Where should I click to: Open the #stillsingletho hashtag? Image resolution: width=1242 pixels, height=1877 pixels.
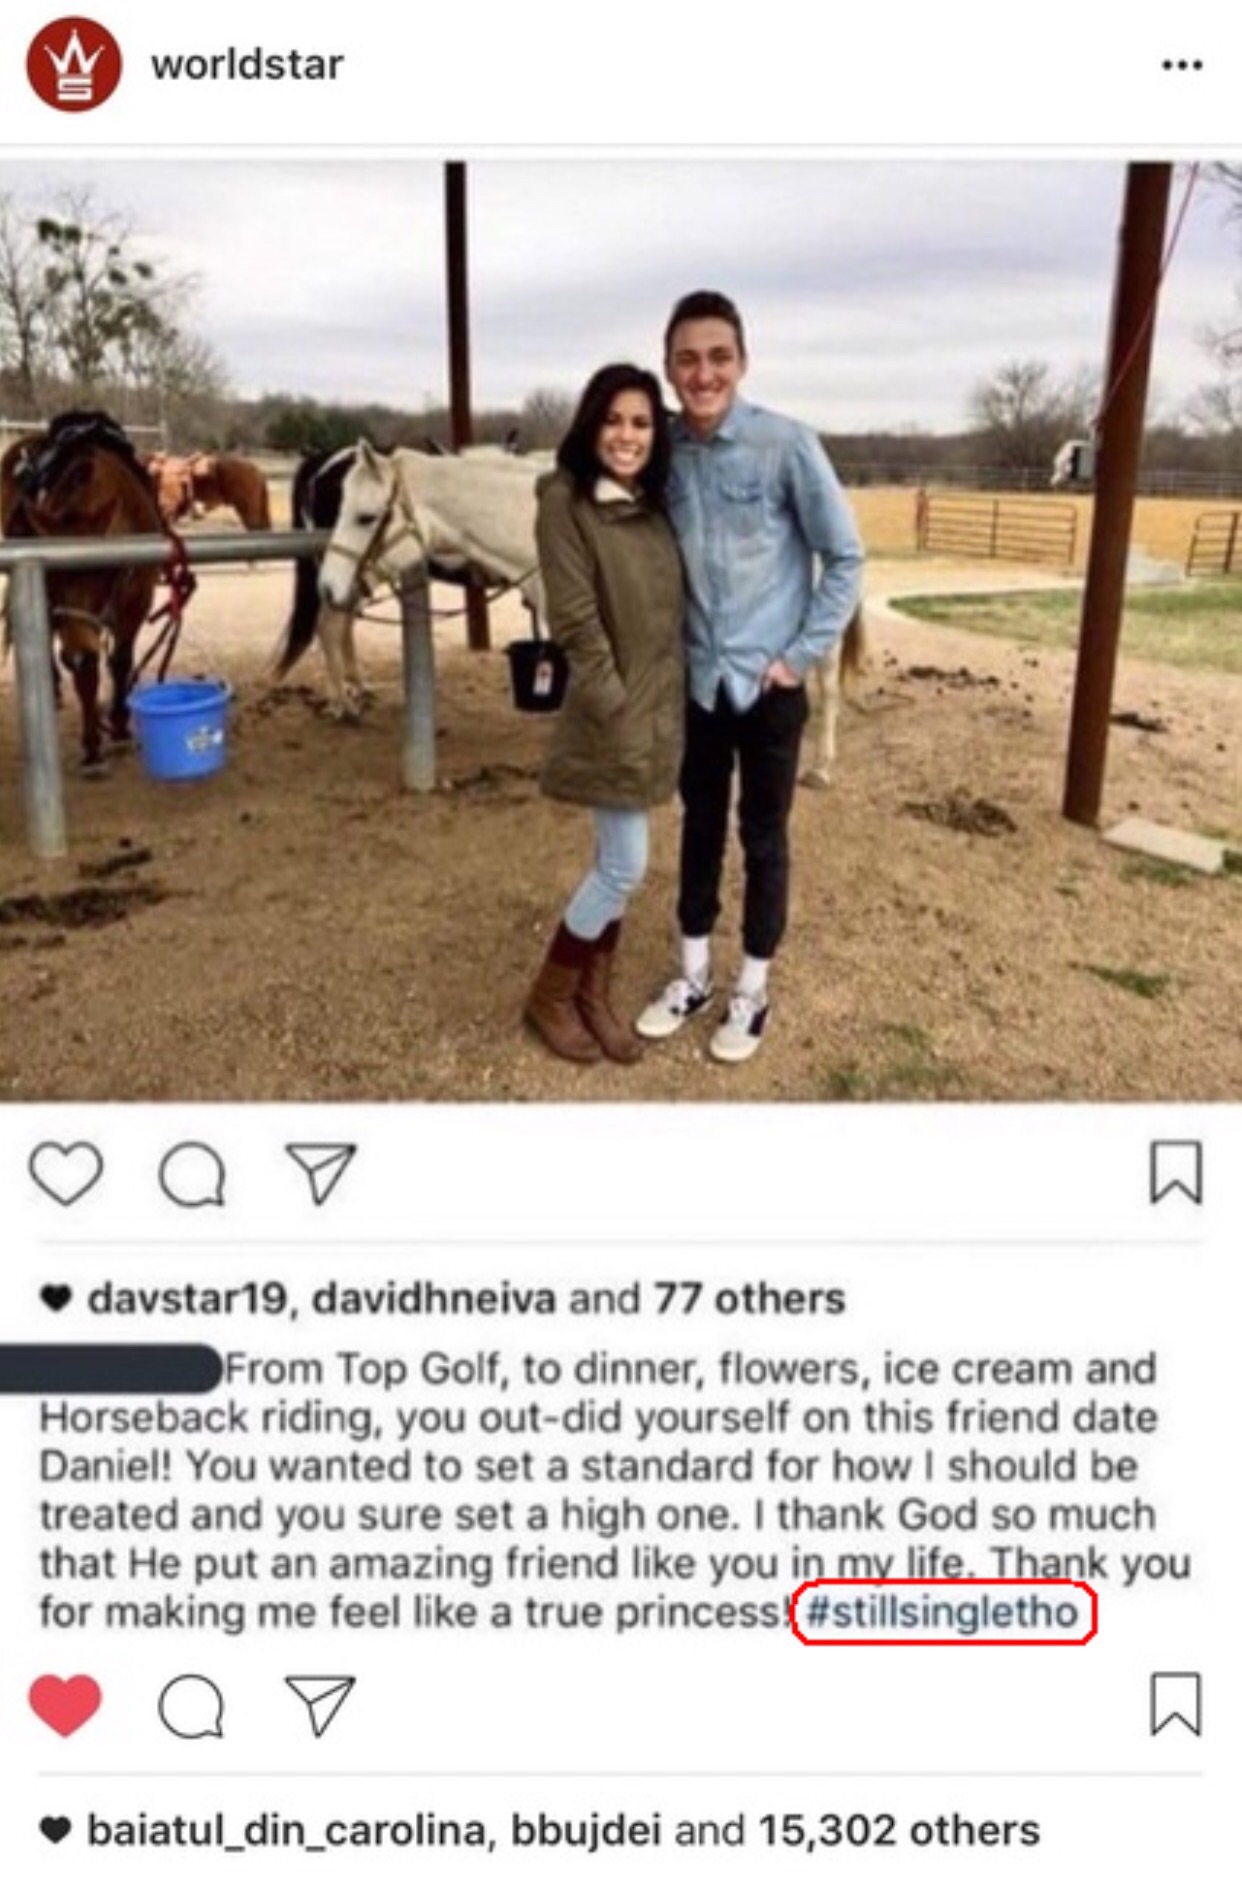[942, 1612]
